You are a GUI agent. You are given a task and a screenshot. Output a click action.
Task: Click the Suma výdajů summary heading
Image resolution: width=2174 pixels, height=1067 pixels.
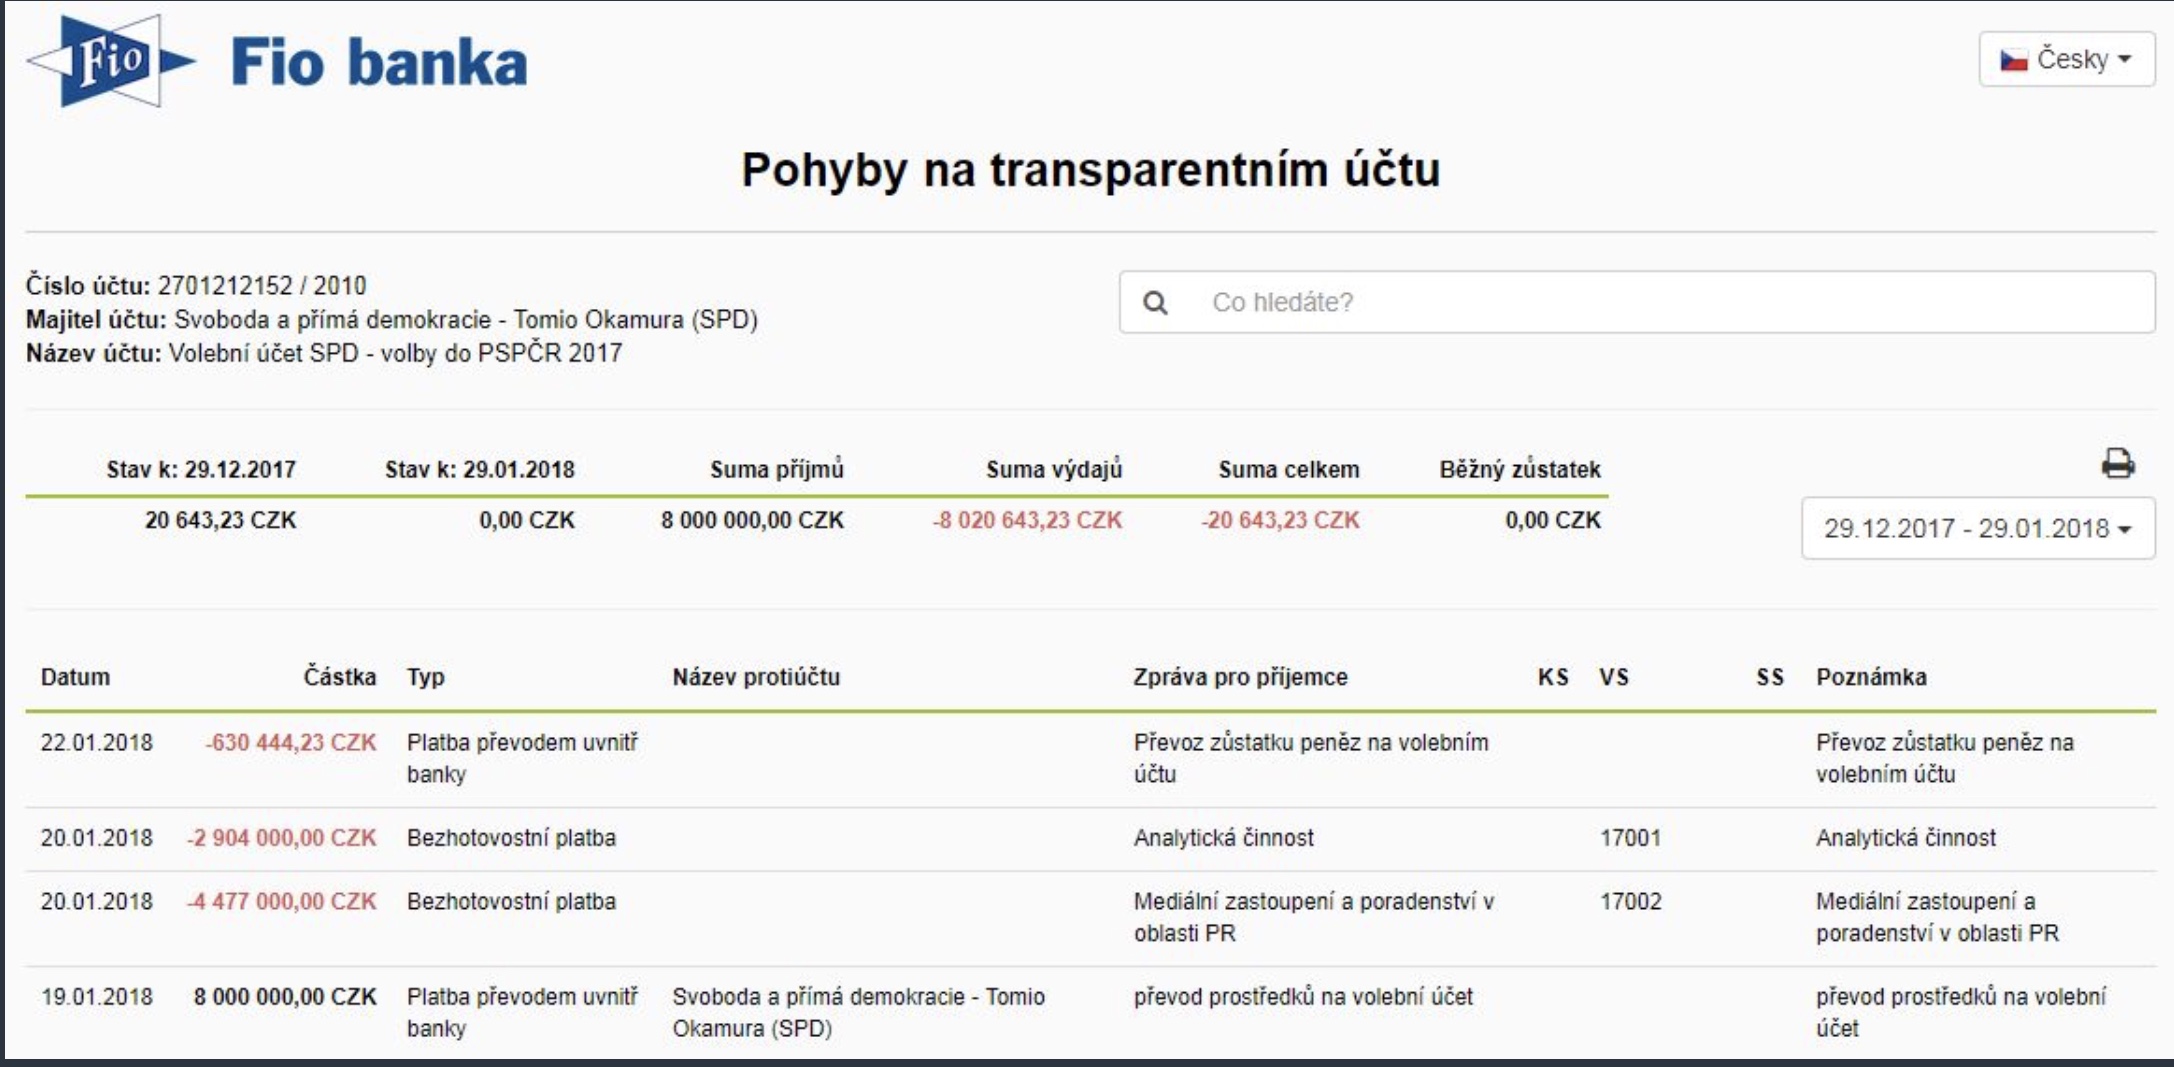pos(1053,469)
